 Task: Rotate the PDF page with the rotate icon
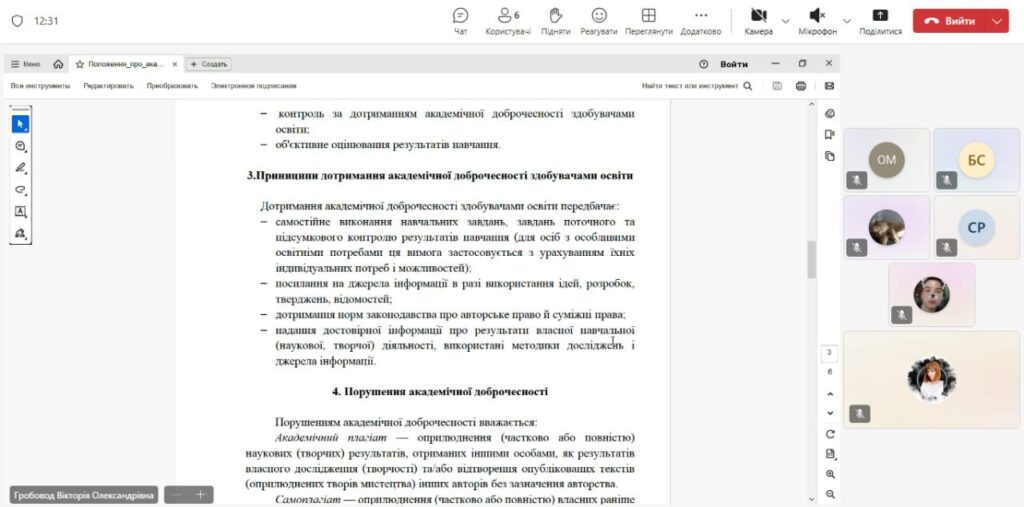pos(830,434)
